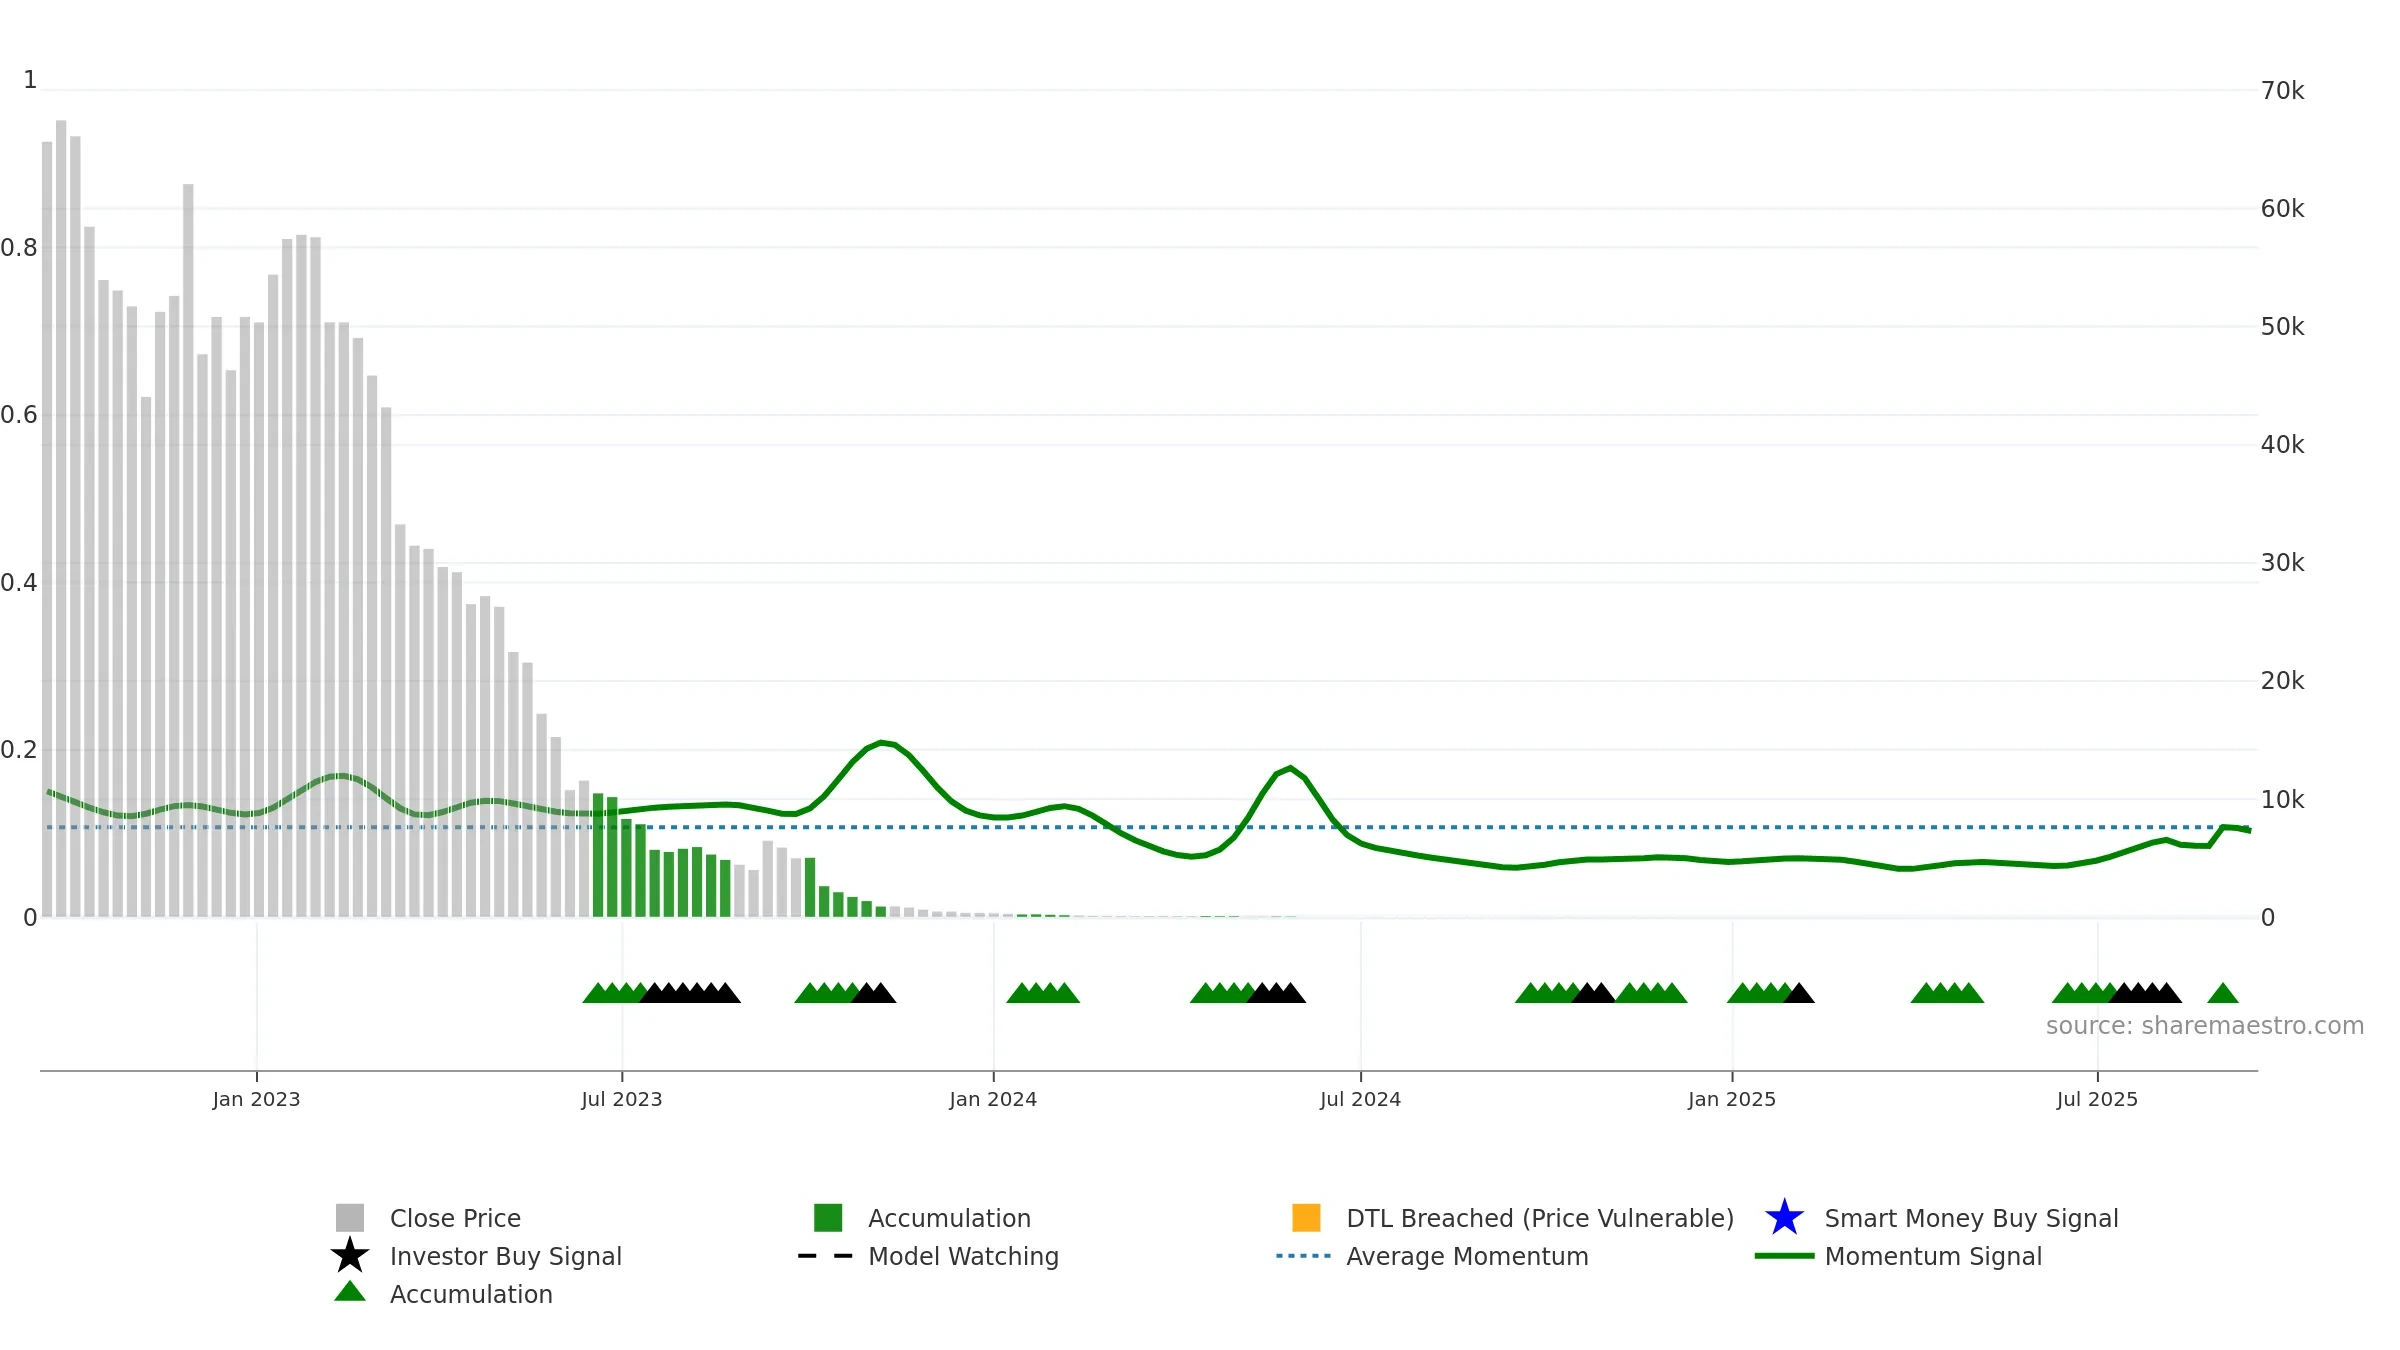
Task: Toggle the Investor Buy Signal legend label
Action: tap(505, 1256)
